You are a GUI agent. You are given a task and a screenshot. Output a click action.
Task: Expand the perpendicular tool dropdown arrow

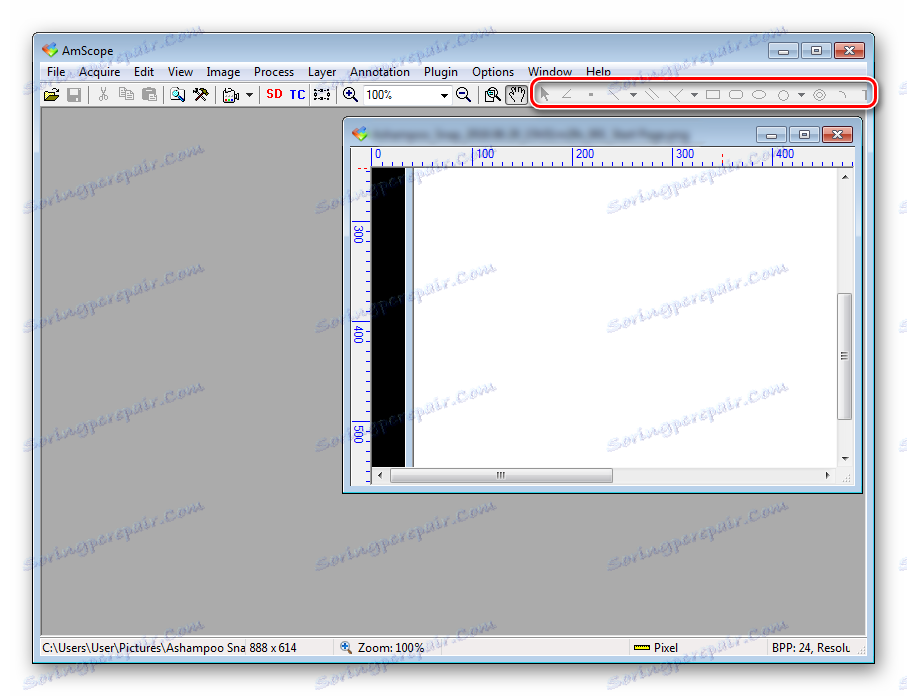click(x=694, y=95)
